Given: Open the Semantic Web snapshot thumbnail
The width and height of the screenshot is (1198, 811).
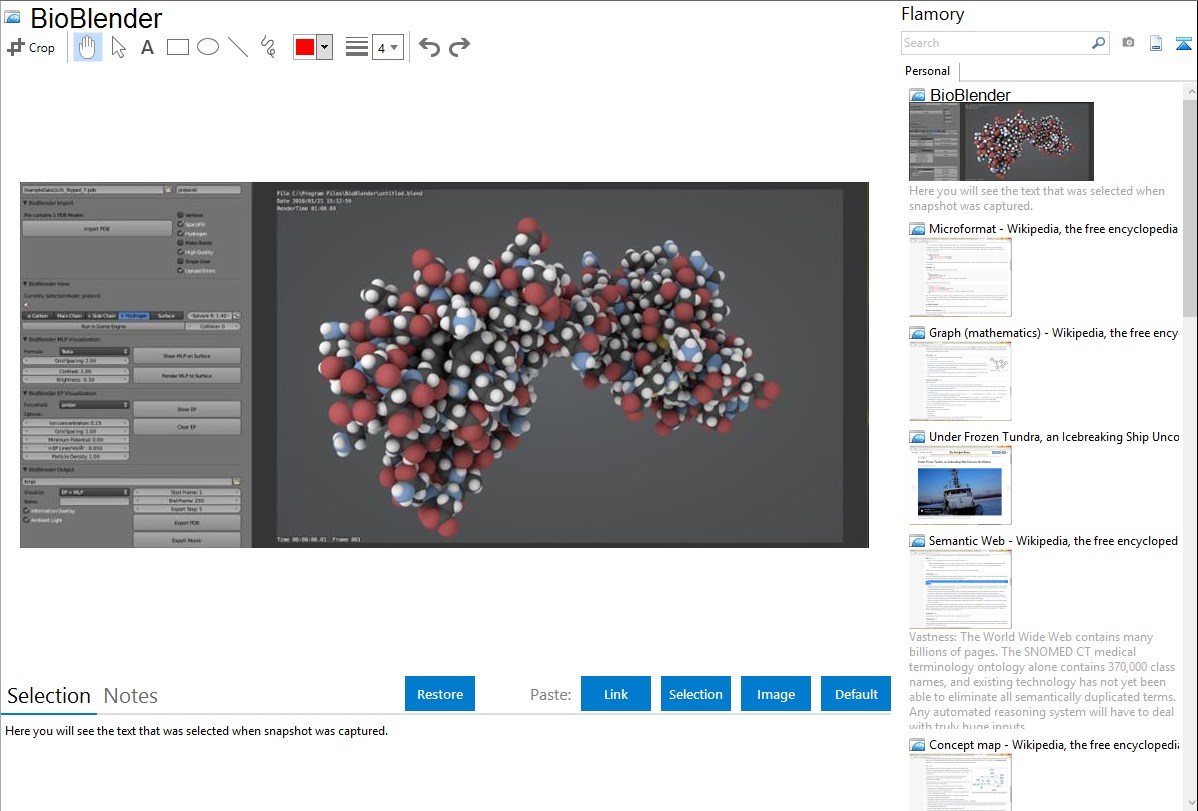Looking at the screenshot, I should tap(960, 588).
